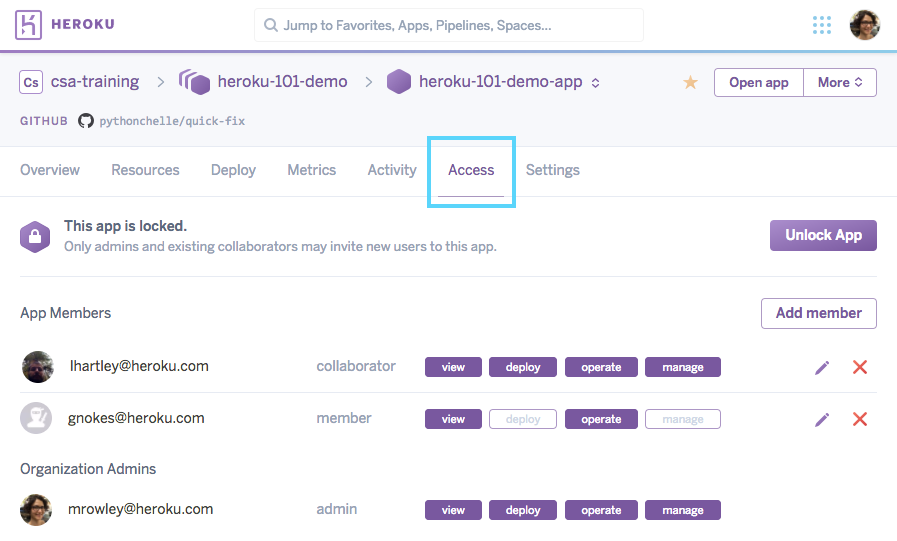This screenshot has width=897, height=541.
Task: Toggle operate permission for gnokes@heroku.com
Action: point(601,419)
